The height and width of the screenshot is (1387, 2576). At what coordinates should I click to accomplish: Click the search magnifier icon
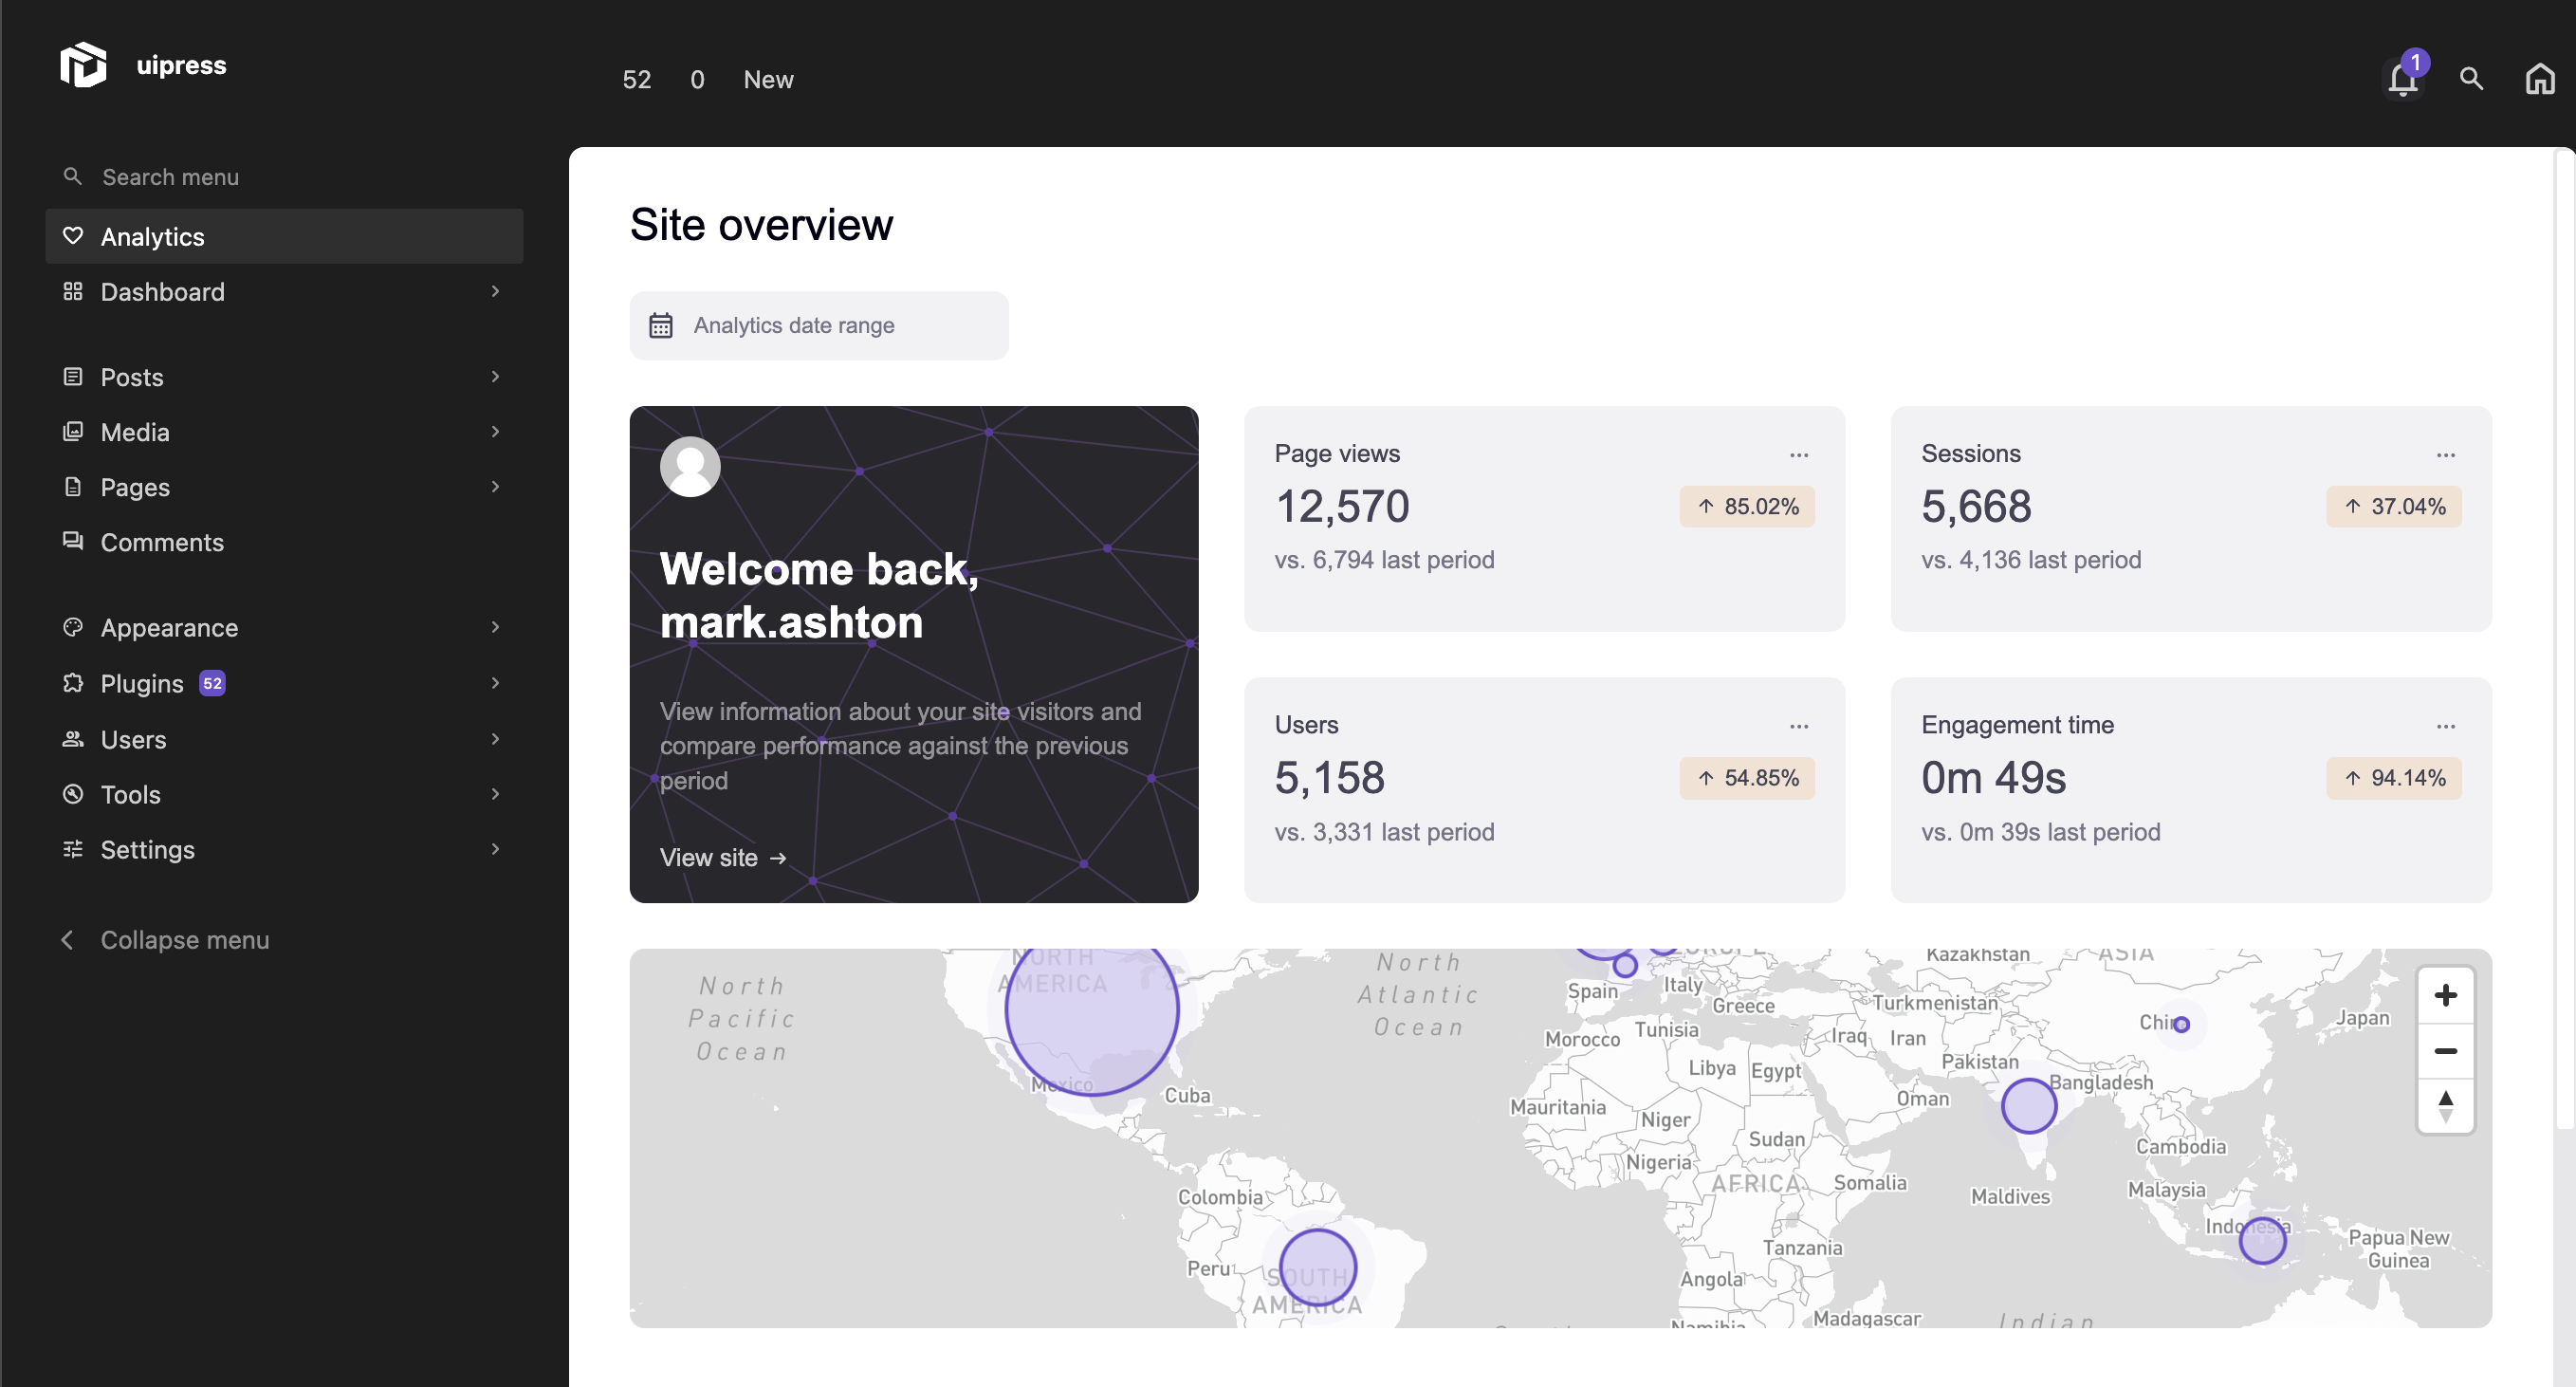(x=2470, y=77)
